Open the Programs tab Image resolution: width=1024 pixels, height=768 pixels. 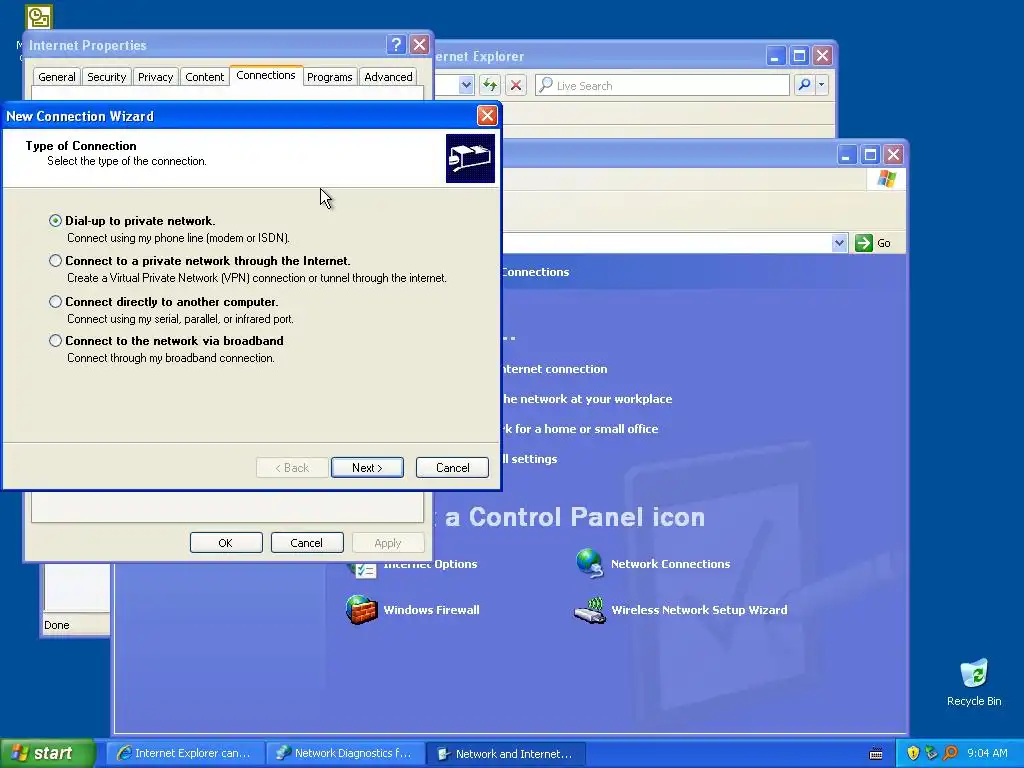329,77
